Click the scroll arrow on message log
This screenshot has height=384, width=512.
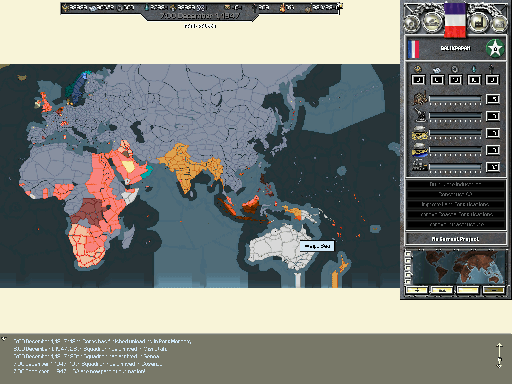point(499,356)
